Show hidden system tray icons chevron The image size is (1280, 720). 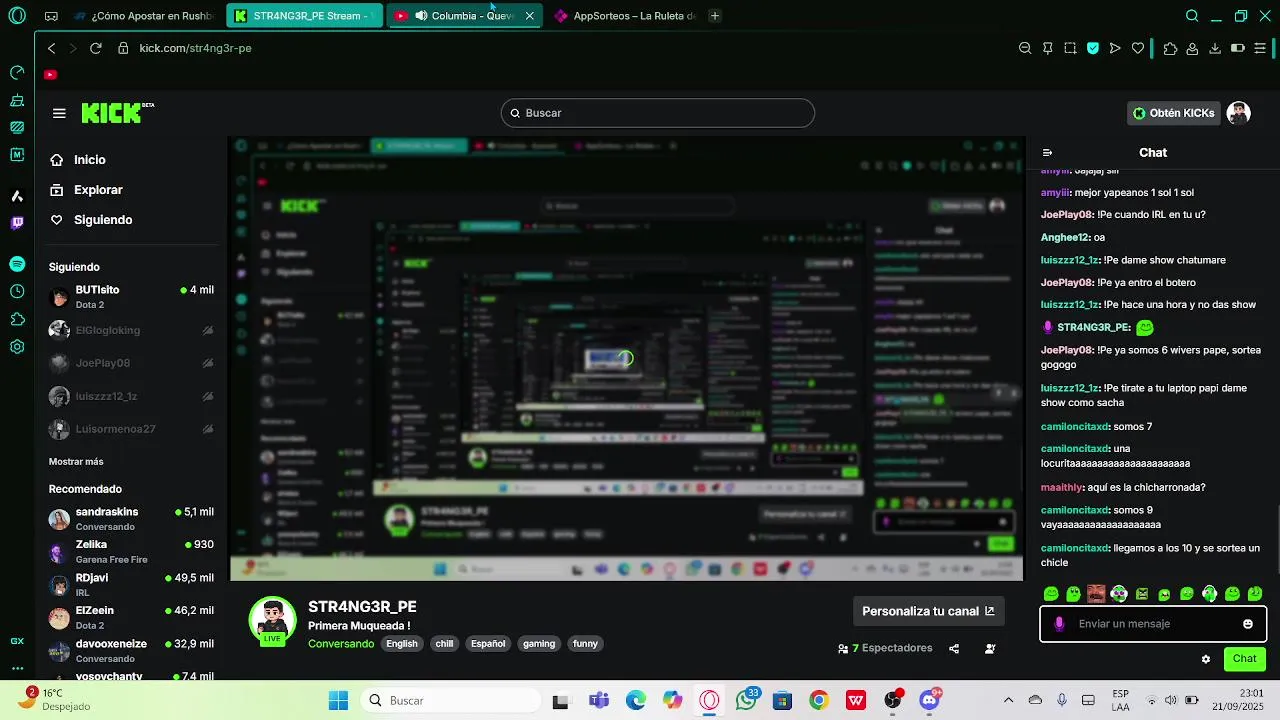tap(1008, 701)
